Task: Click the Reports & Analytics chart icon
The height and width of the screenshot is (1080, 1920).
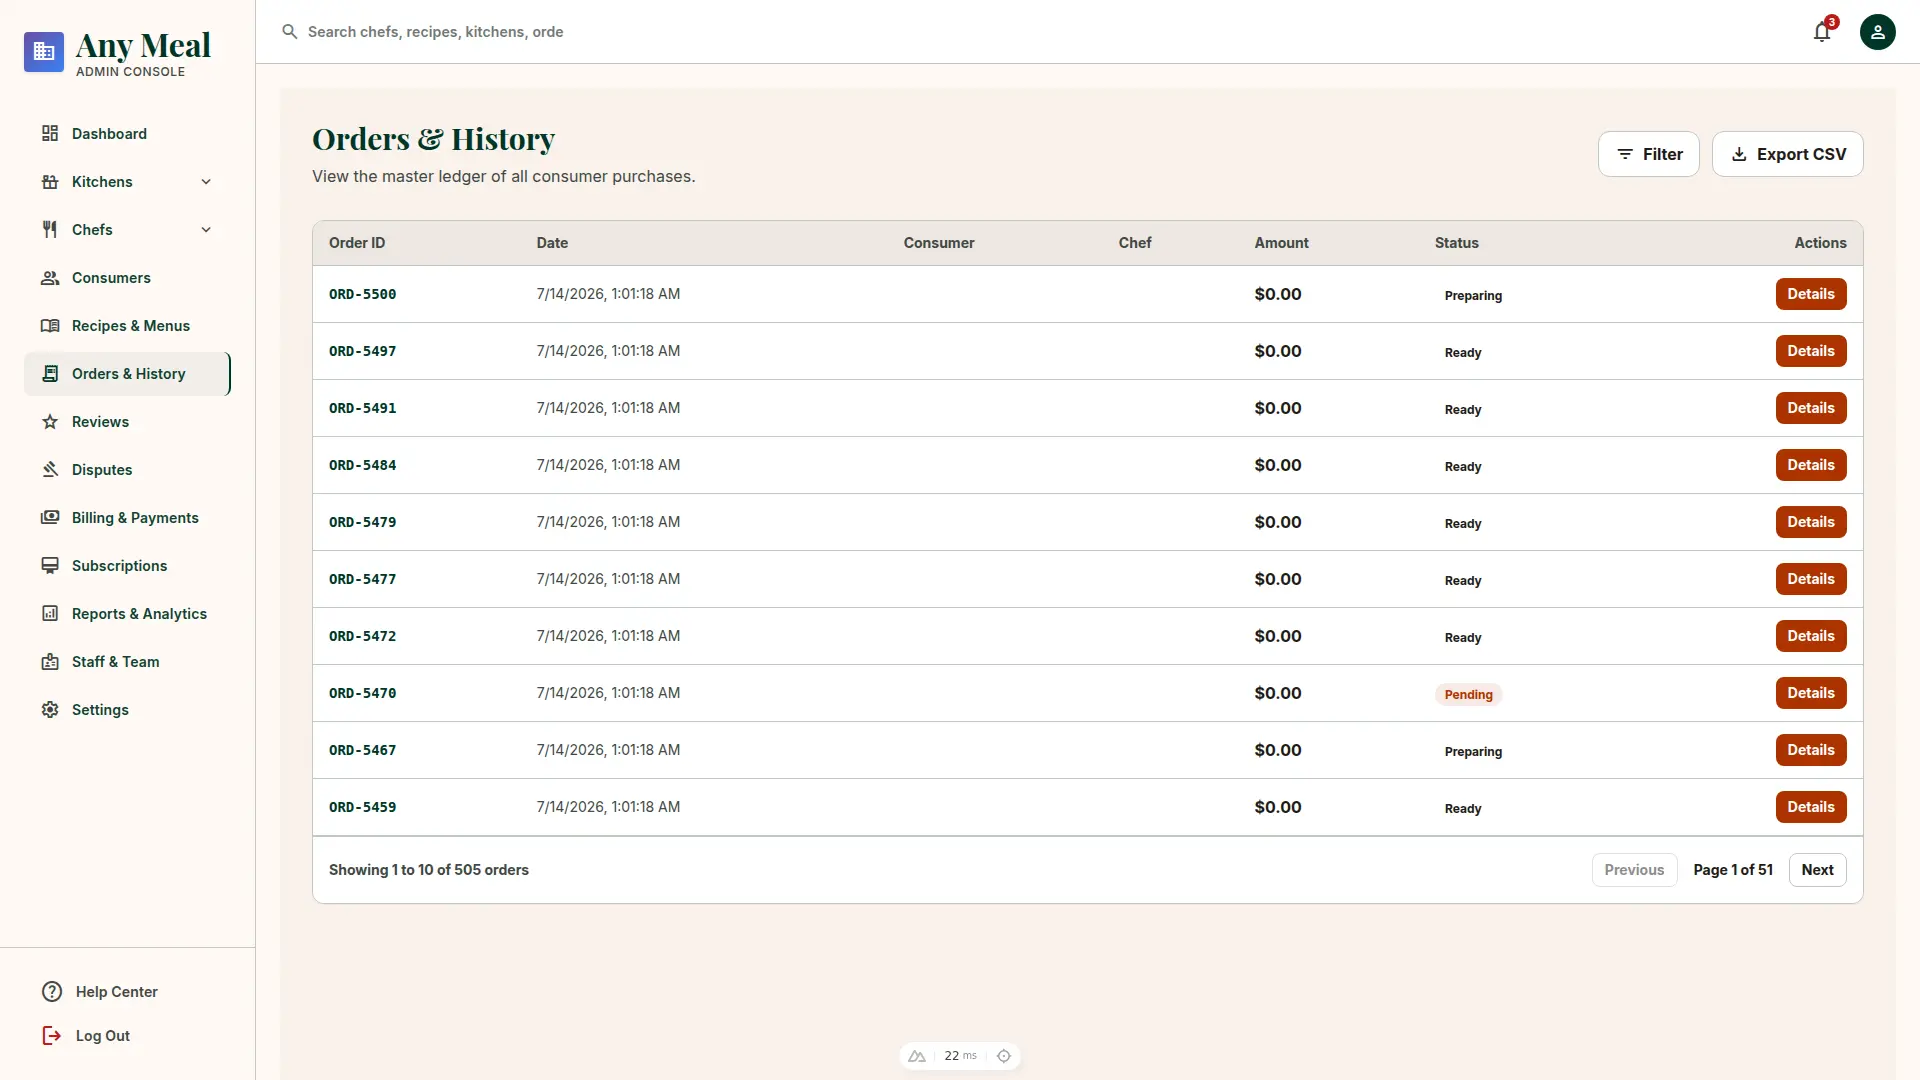Action: [x=50, y=614]
